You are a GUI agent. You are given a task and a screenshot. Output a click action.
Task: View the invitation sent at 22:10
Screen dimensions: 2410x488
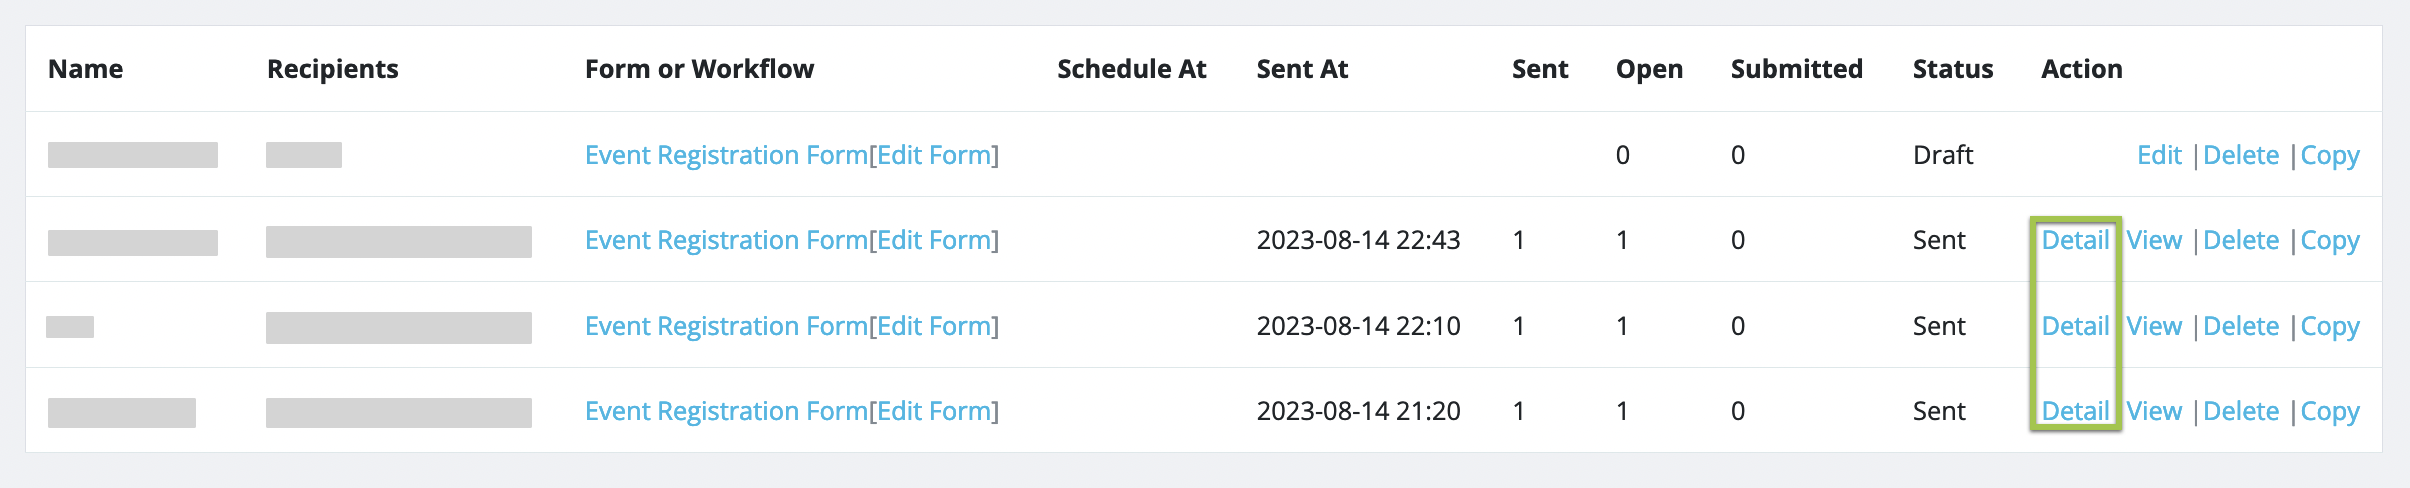[2153, 326]
